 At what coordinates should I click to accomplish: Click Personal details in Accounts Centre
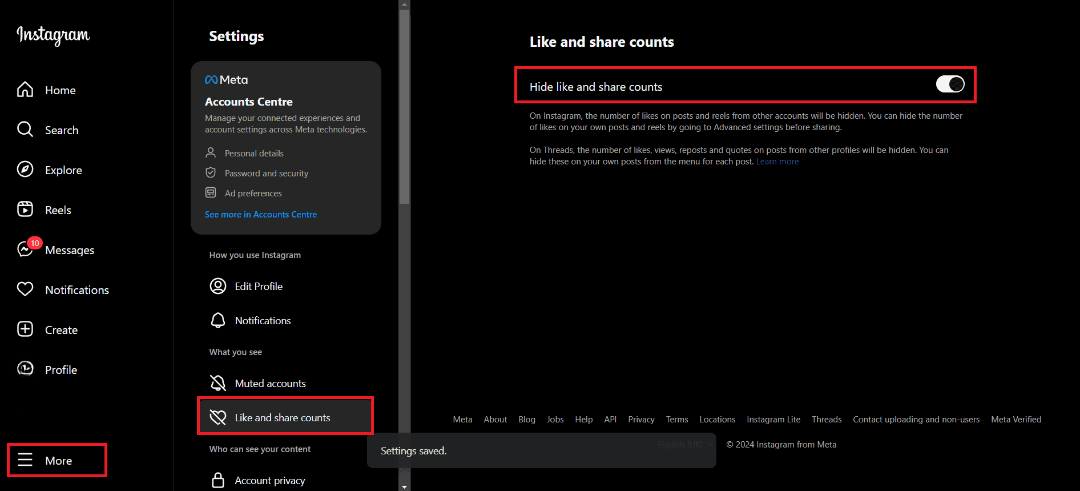pos(253,153)
